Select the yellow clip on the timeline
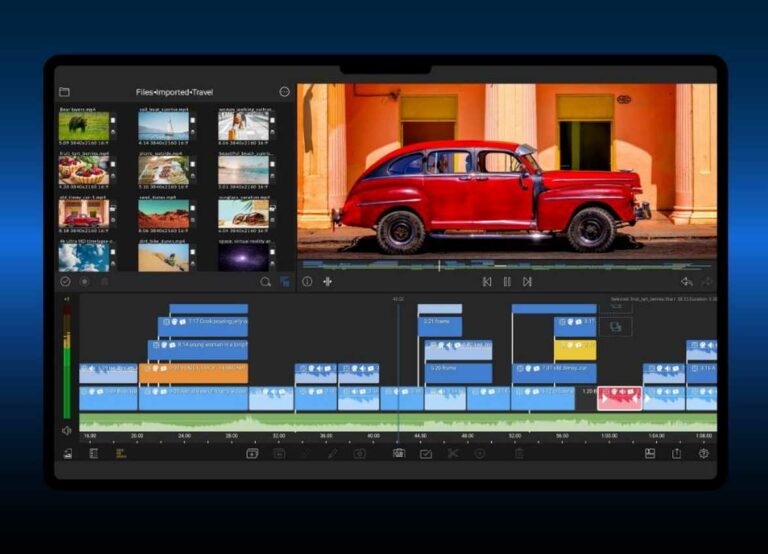 point(575,350)
